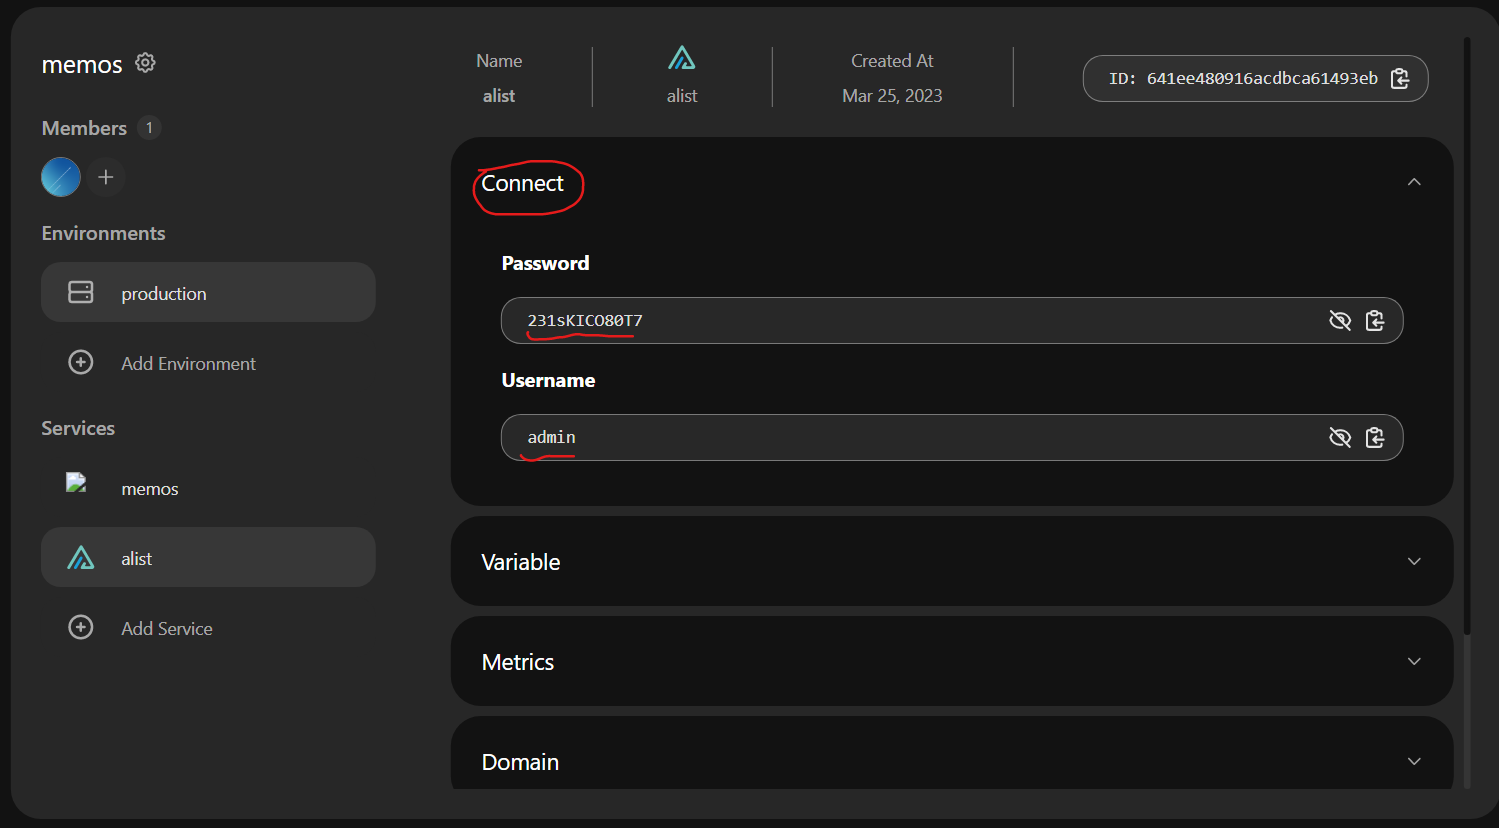
Task: Click the alist logo in sidebar
Action: pos(81,557)
